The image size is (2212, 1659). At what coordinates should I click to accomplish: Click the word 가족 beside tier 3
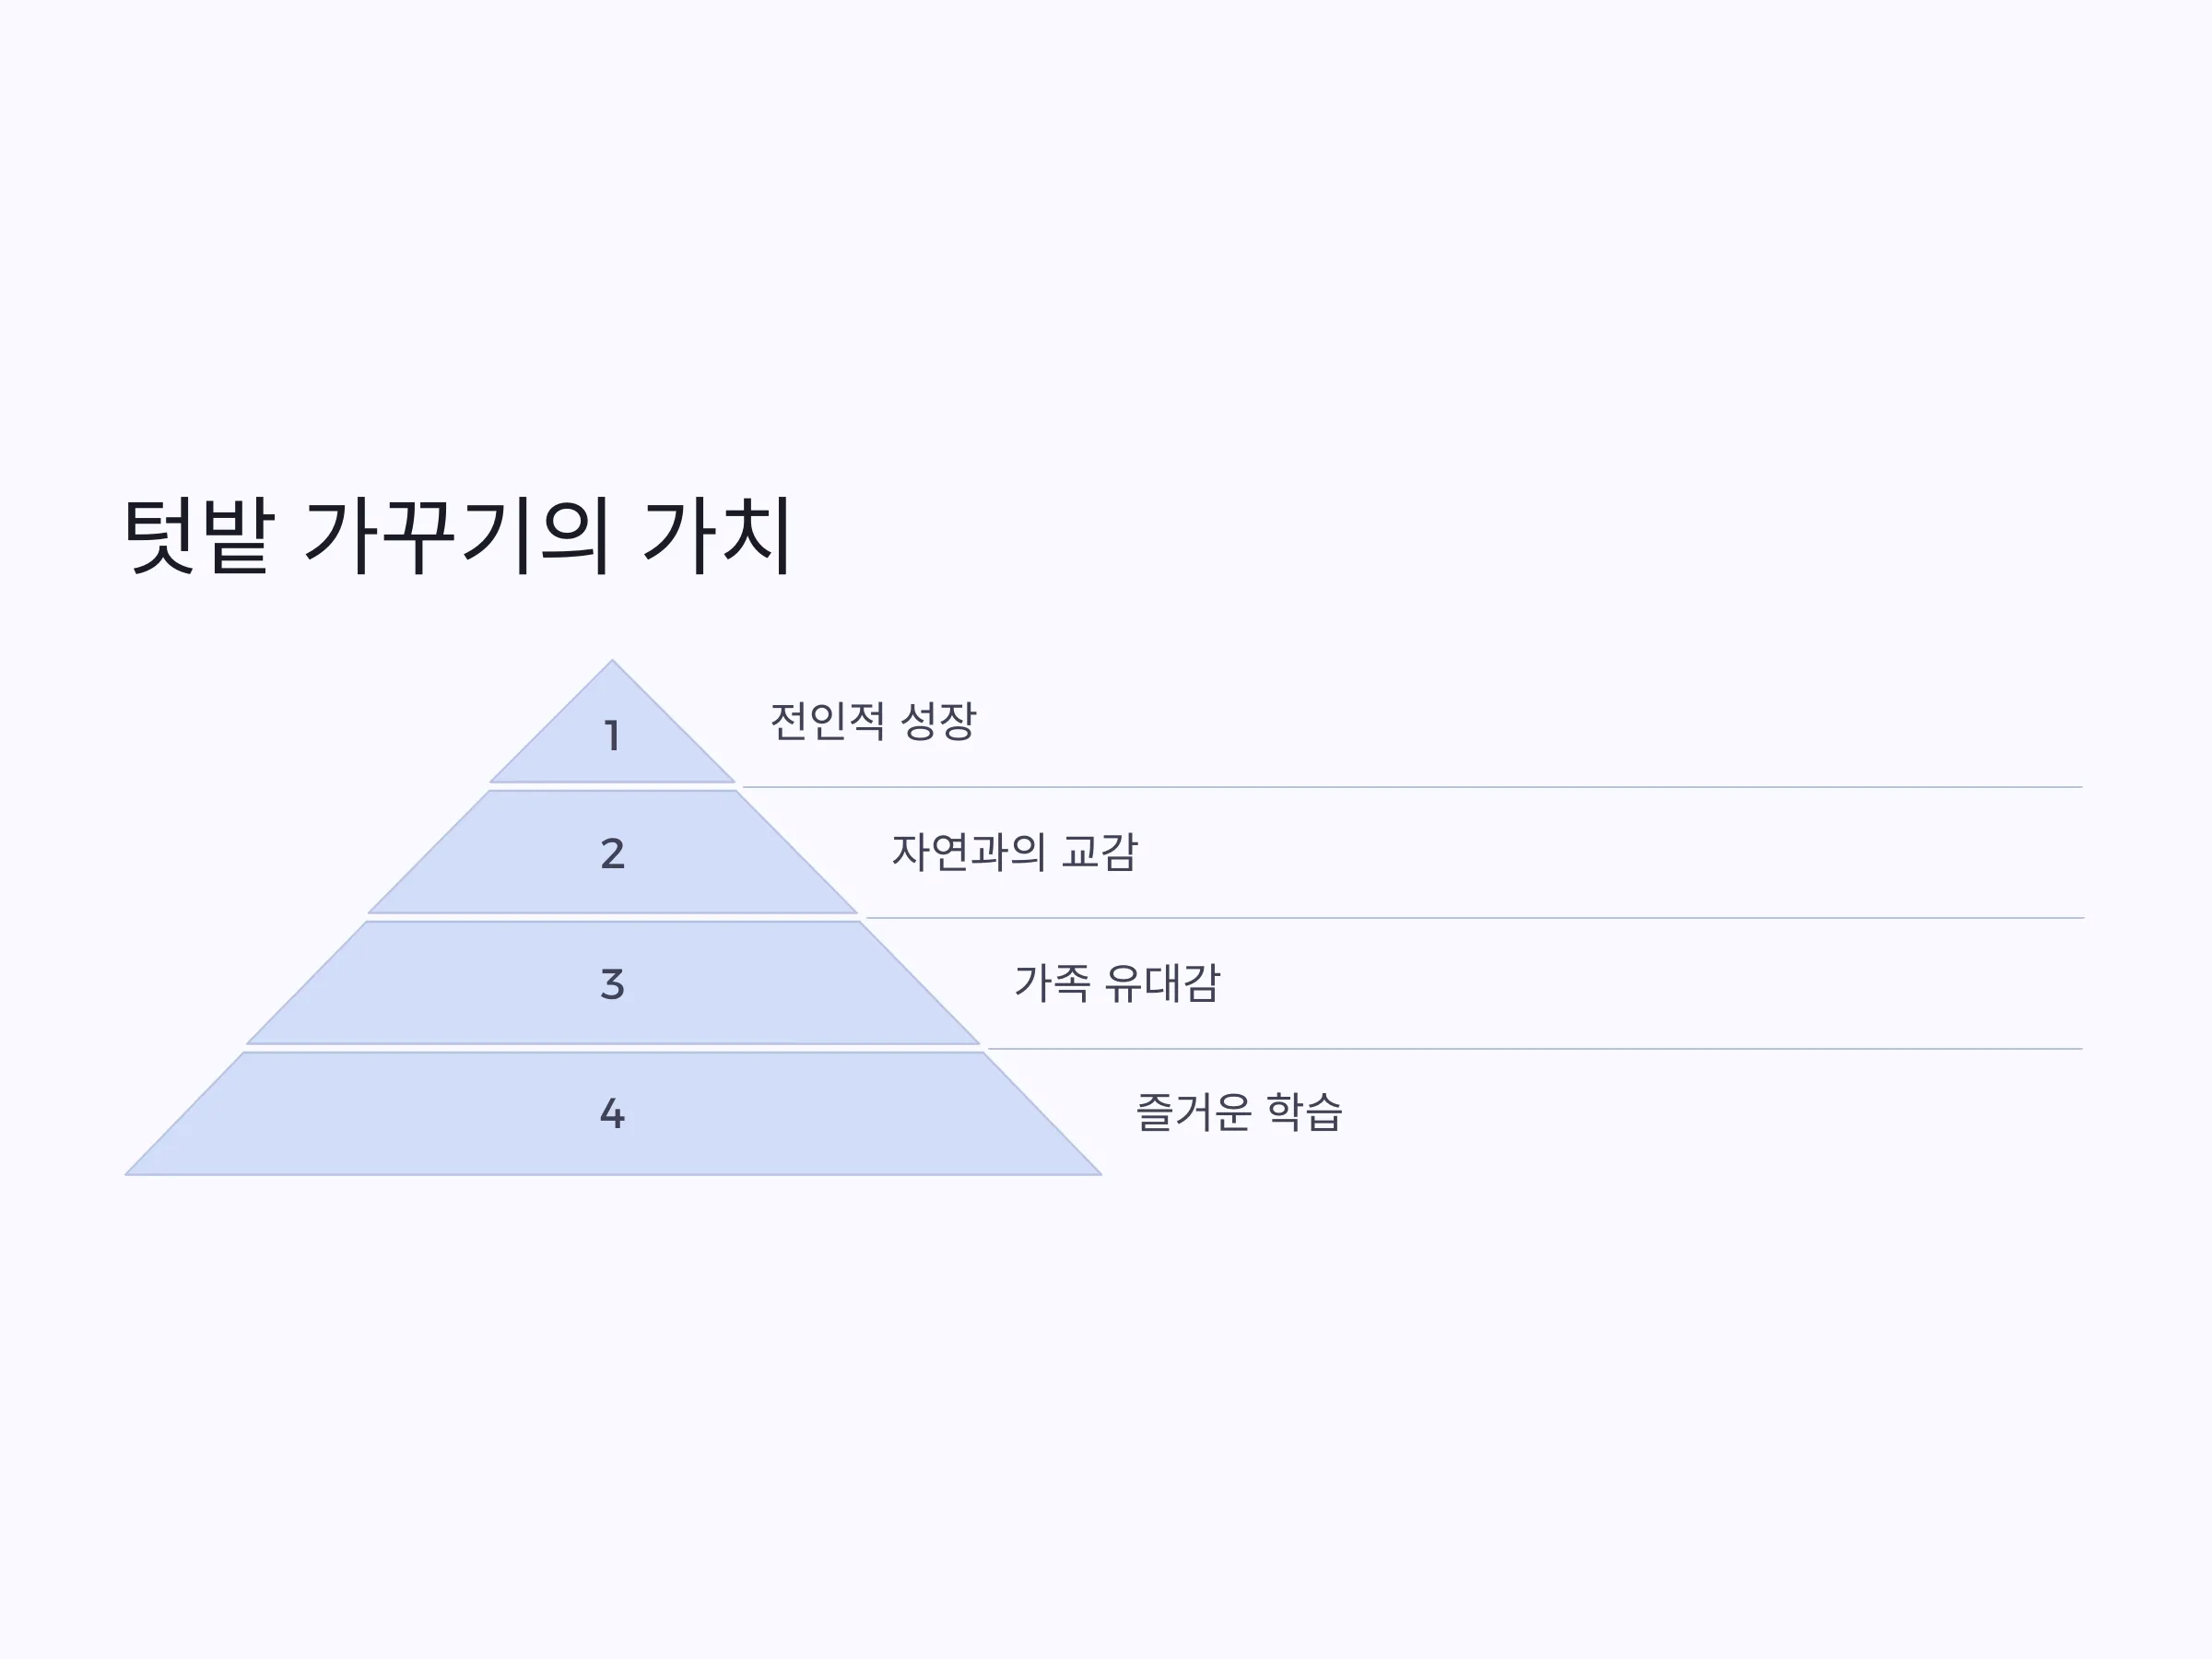pos(1052,983)
